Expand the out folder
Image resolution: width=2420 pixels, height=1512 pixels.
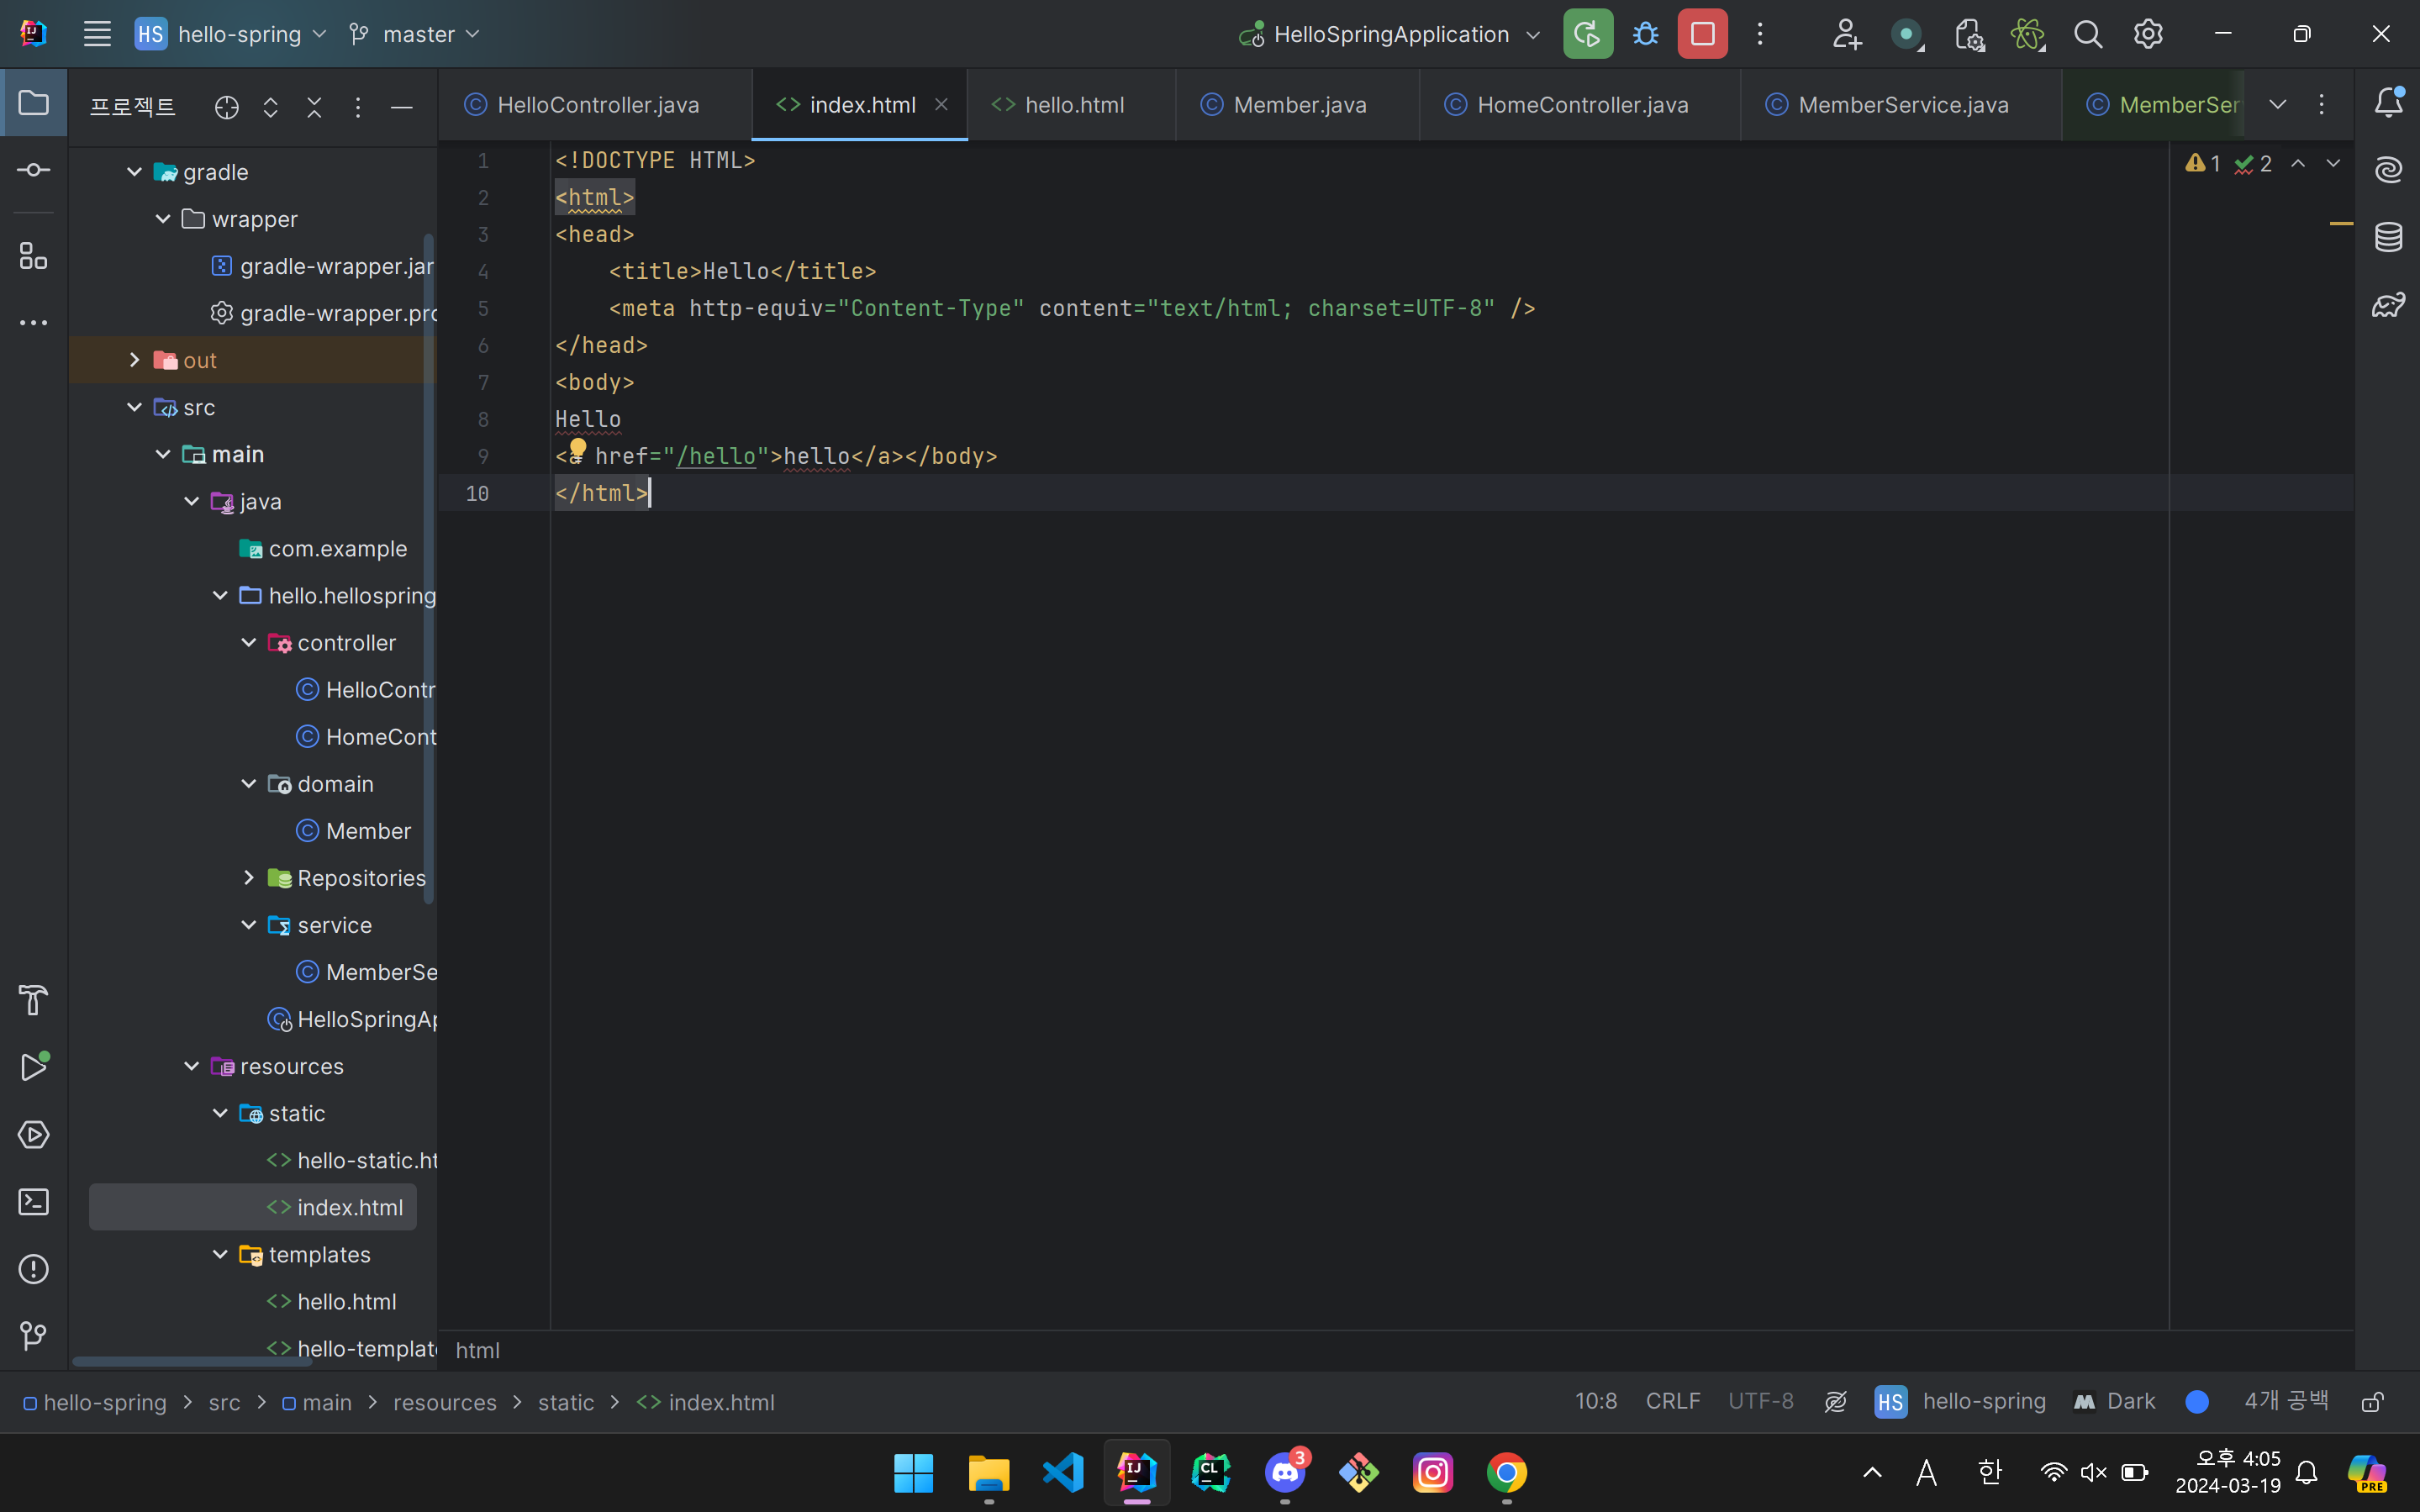[134, 359]
